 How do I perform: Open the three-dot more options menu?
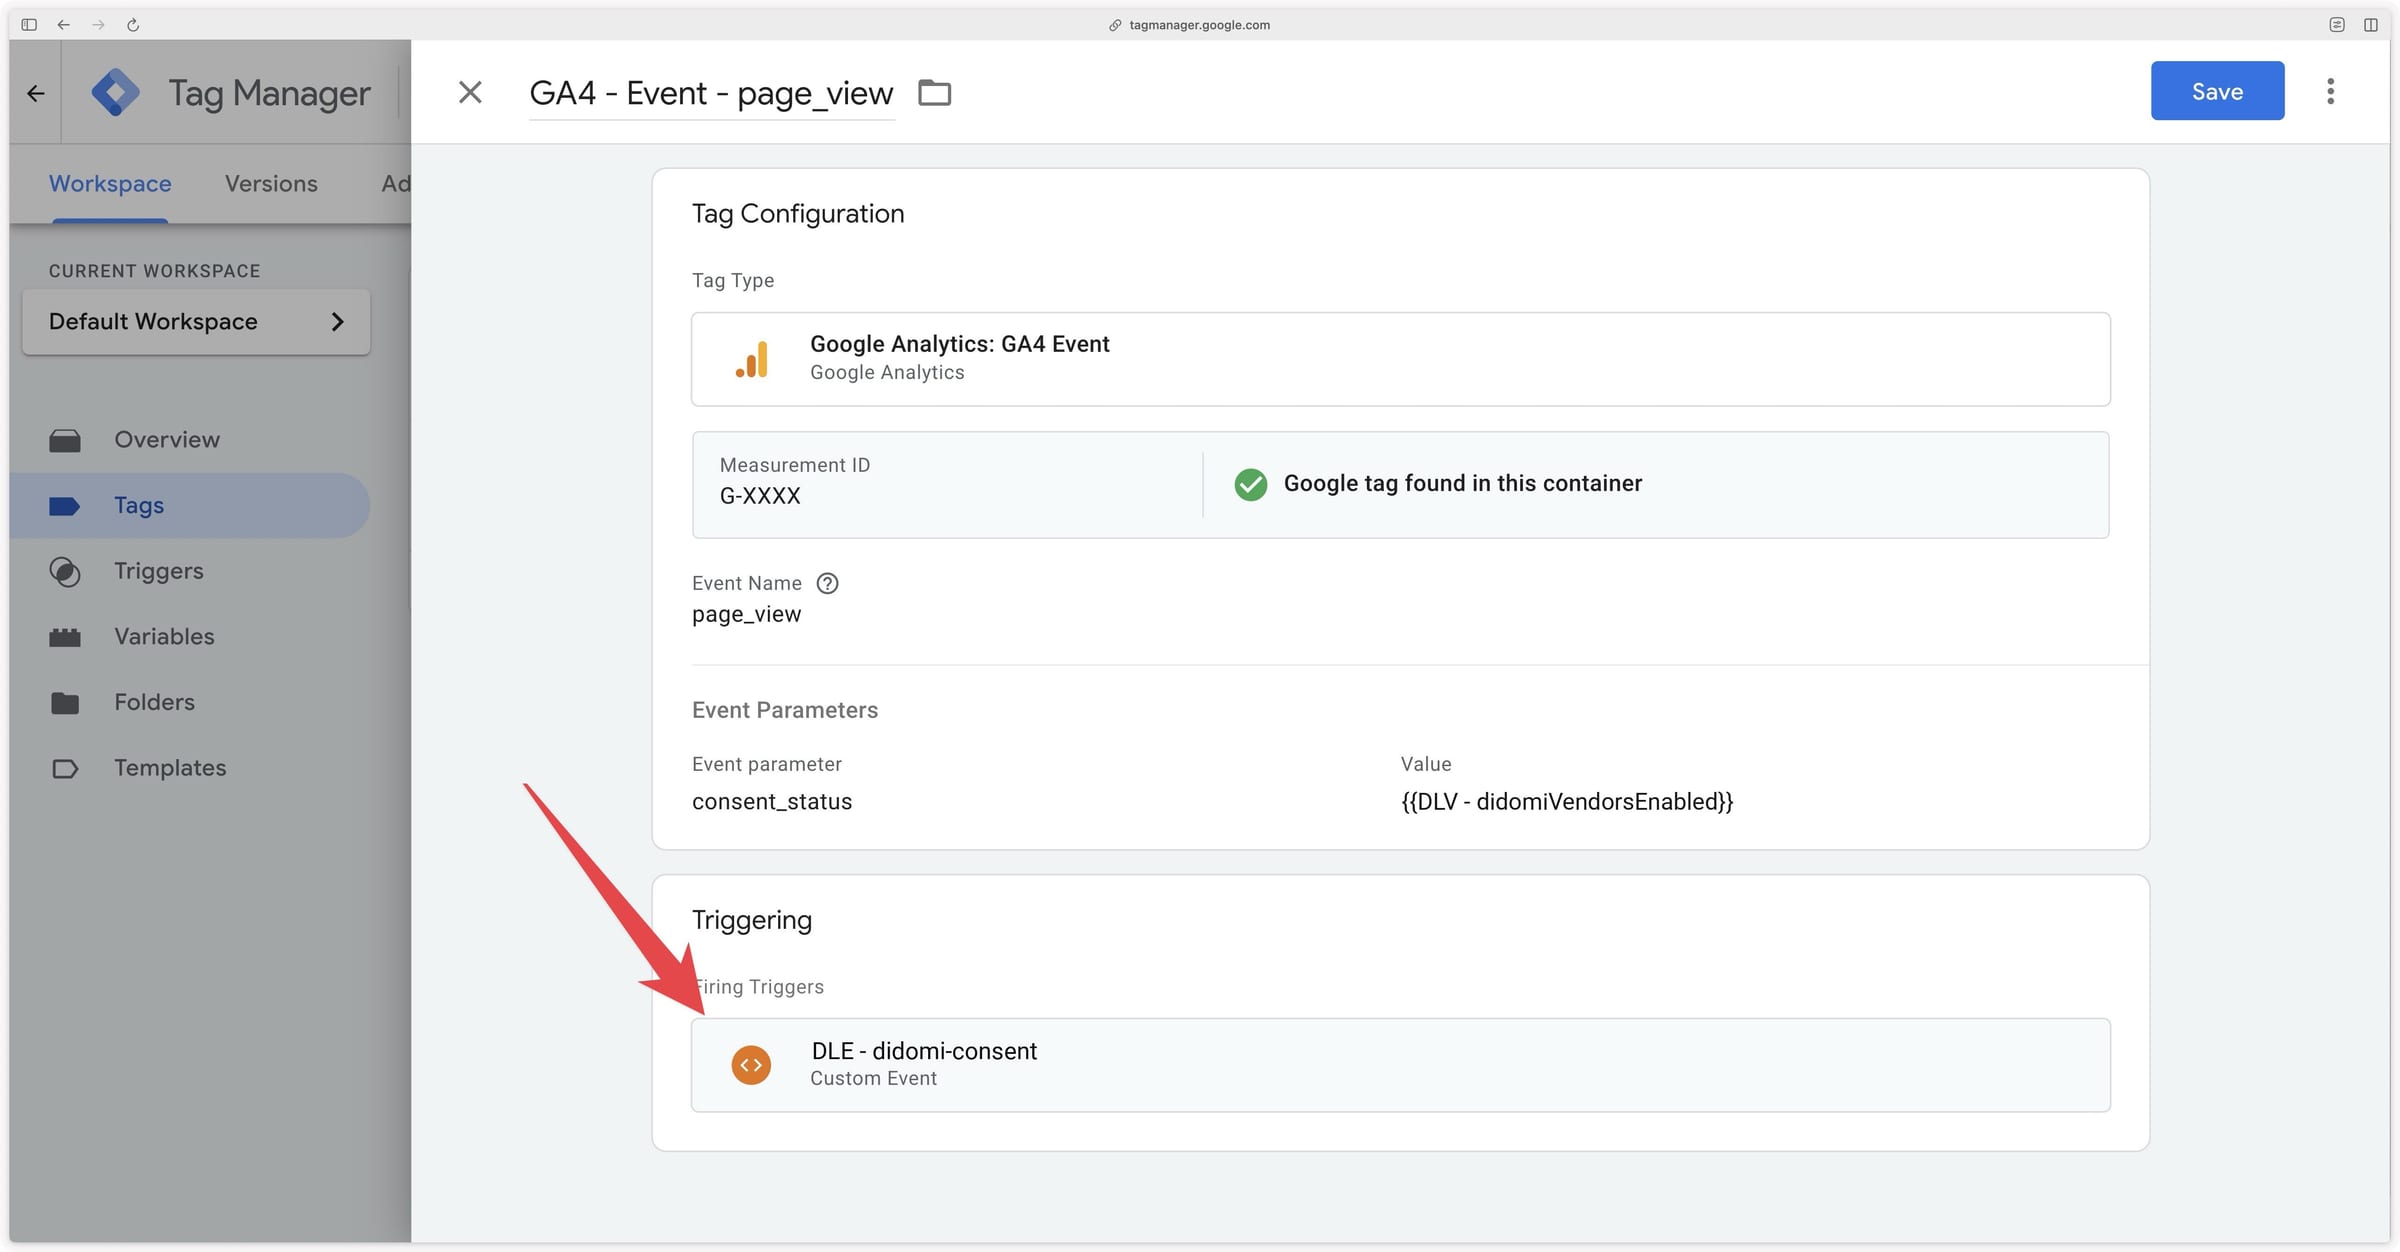(x=2330, y=91)
